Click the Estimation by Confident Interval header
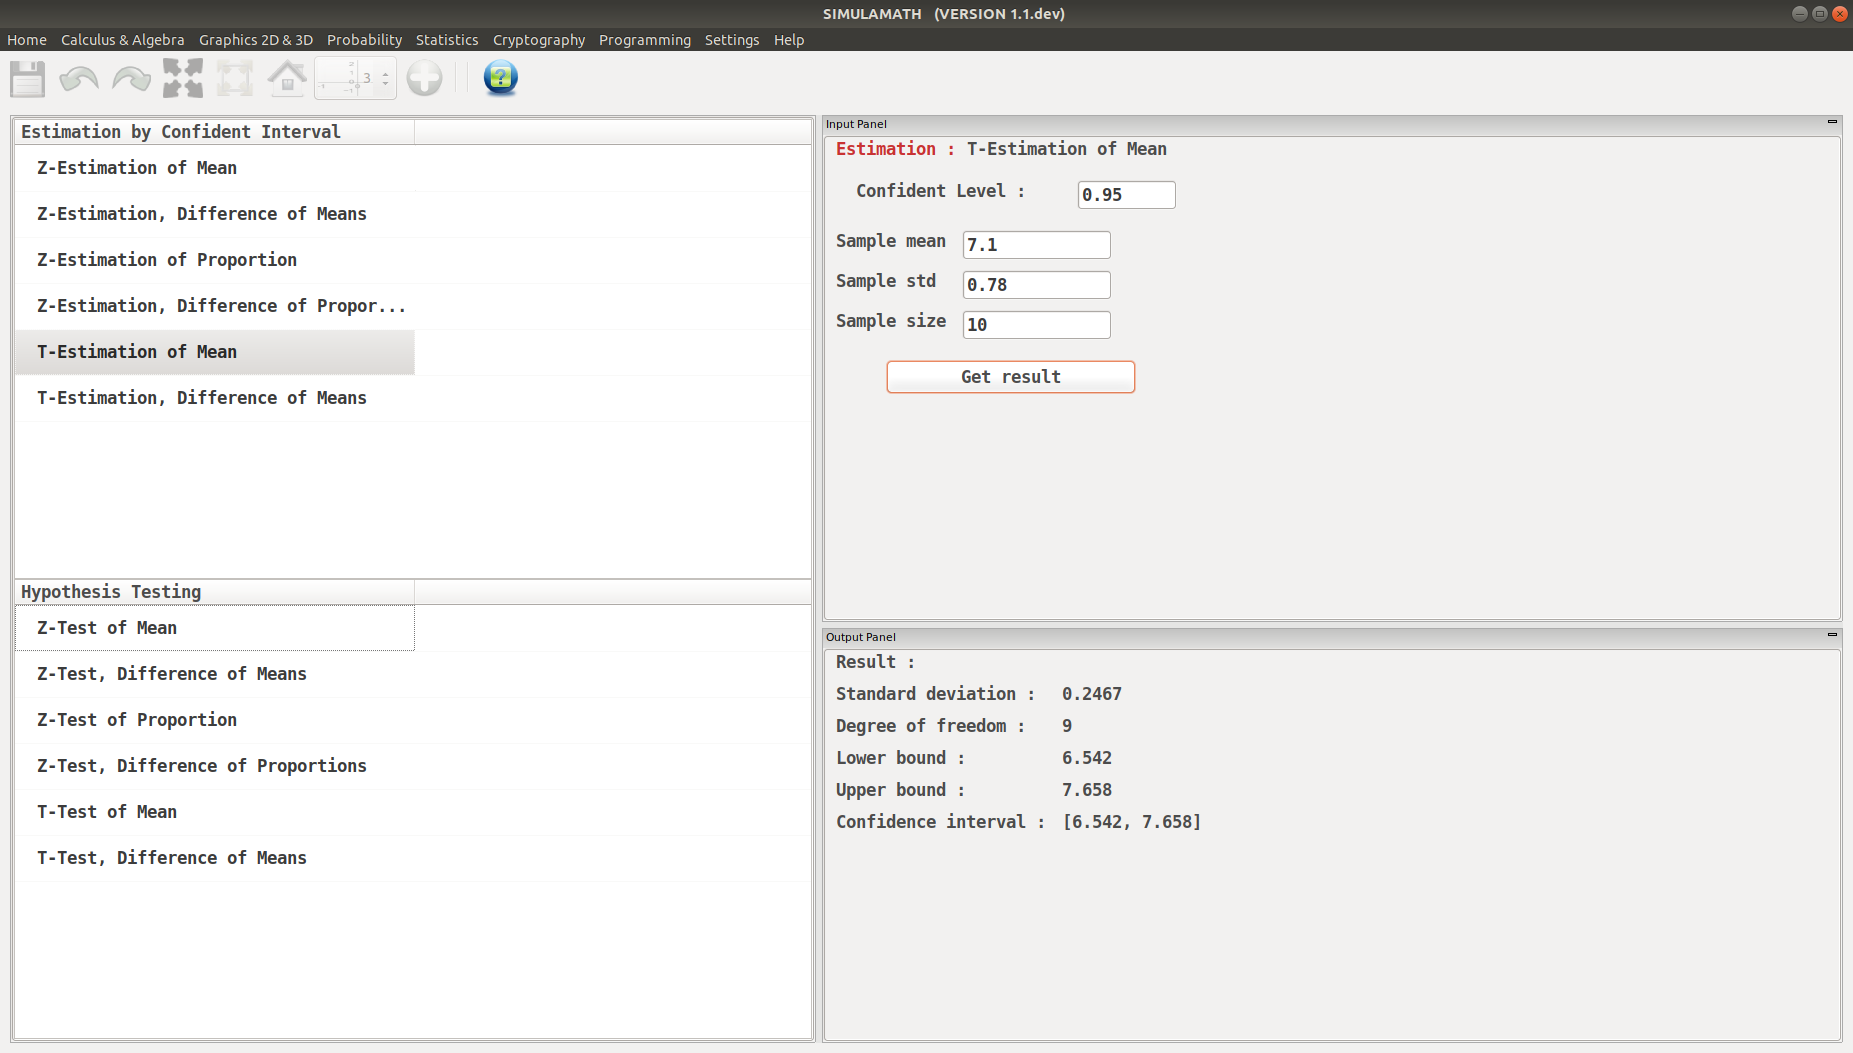Image resolution: width=1853 pixels, height=1053 pixels. click(x=215, y=132)
